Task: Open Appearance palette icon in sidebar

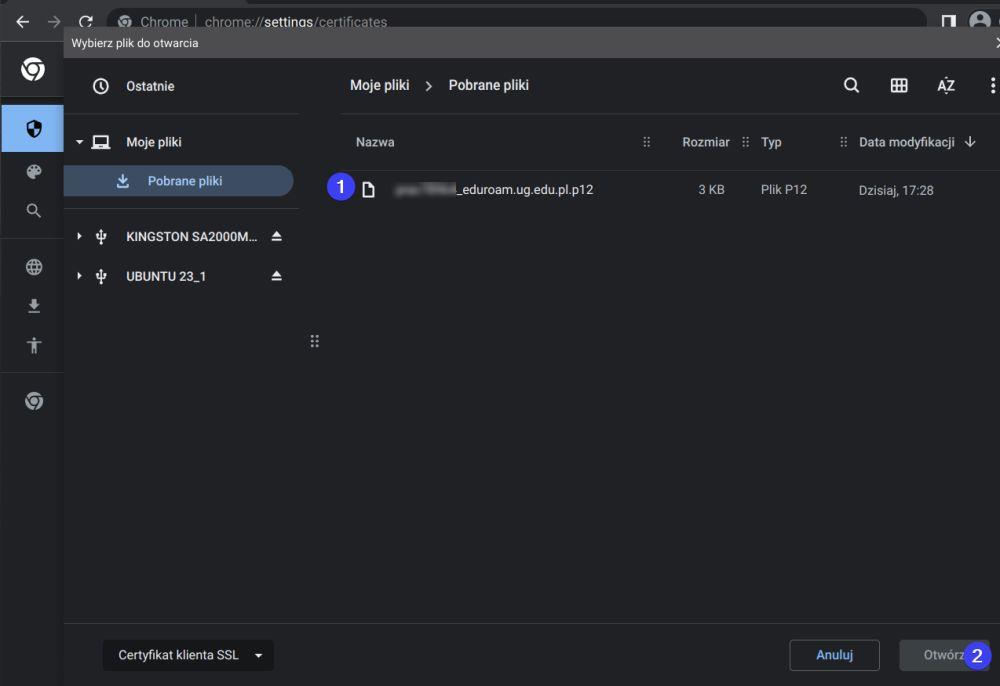Action: point(33,172)
